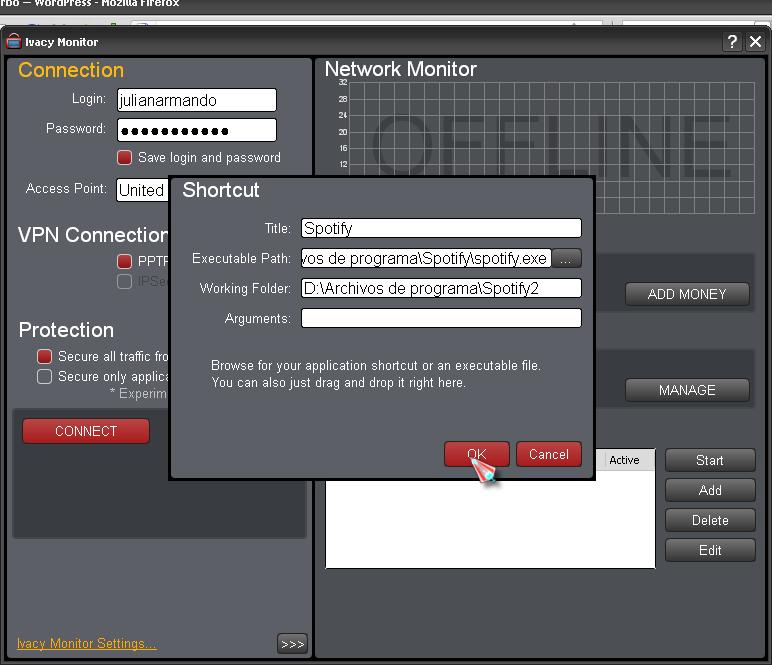This screenshot has width=772, height=665.
Task: Click the Working Folder field
Action: [441, 288]
